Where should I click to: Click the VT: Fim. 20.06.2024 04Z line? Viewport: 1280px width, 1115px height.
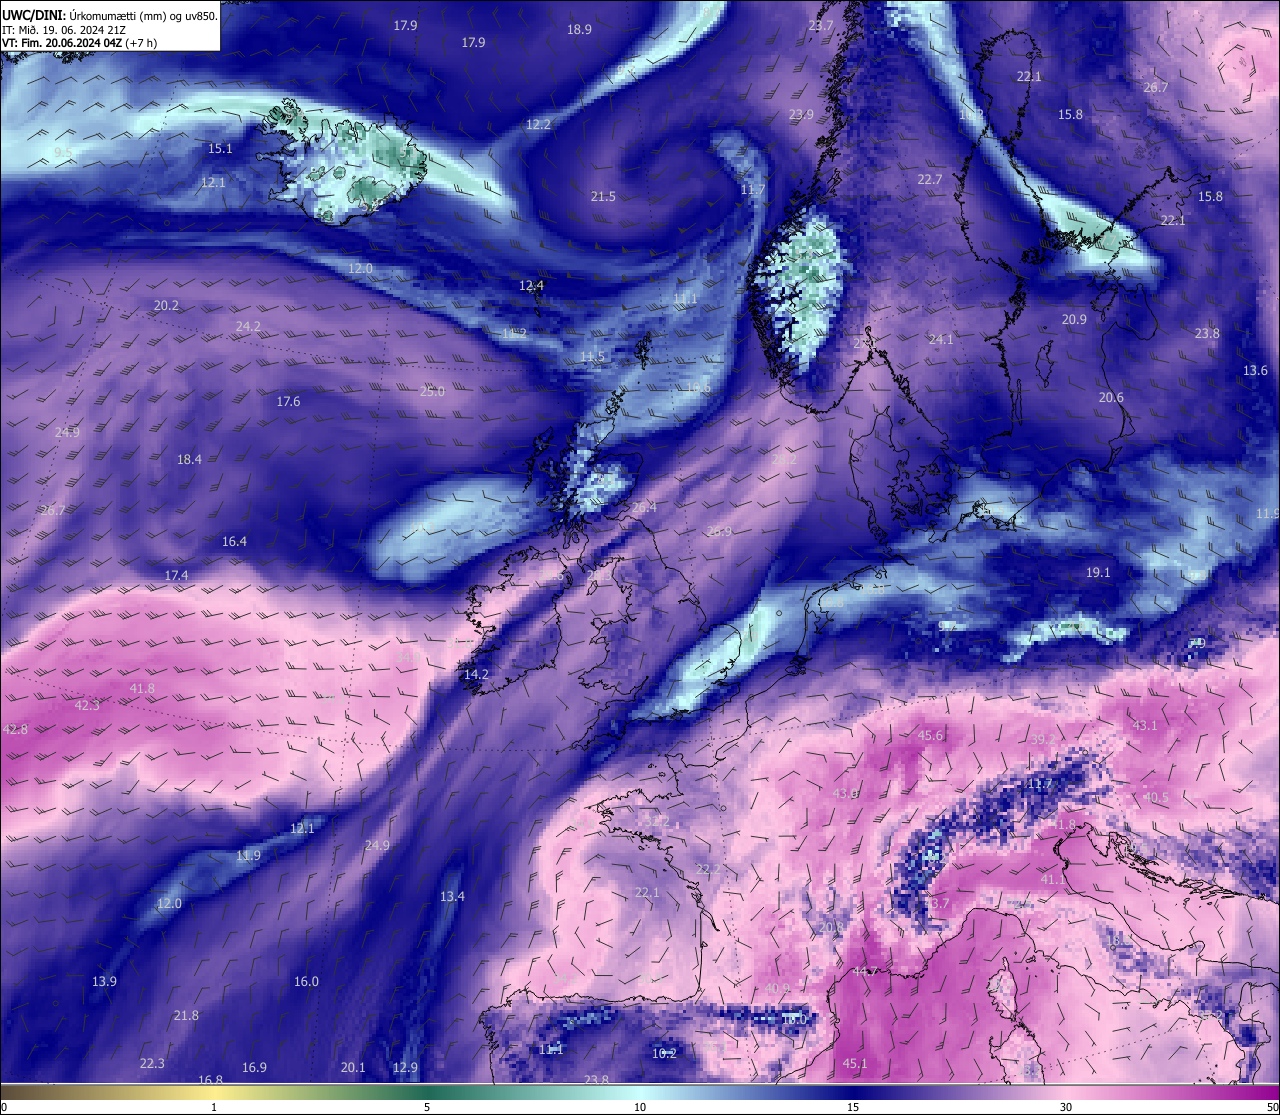click(x=79, y=43)
